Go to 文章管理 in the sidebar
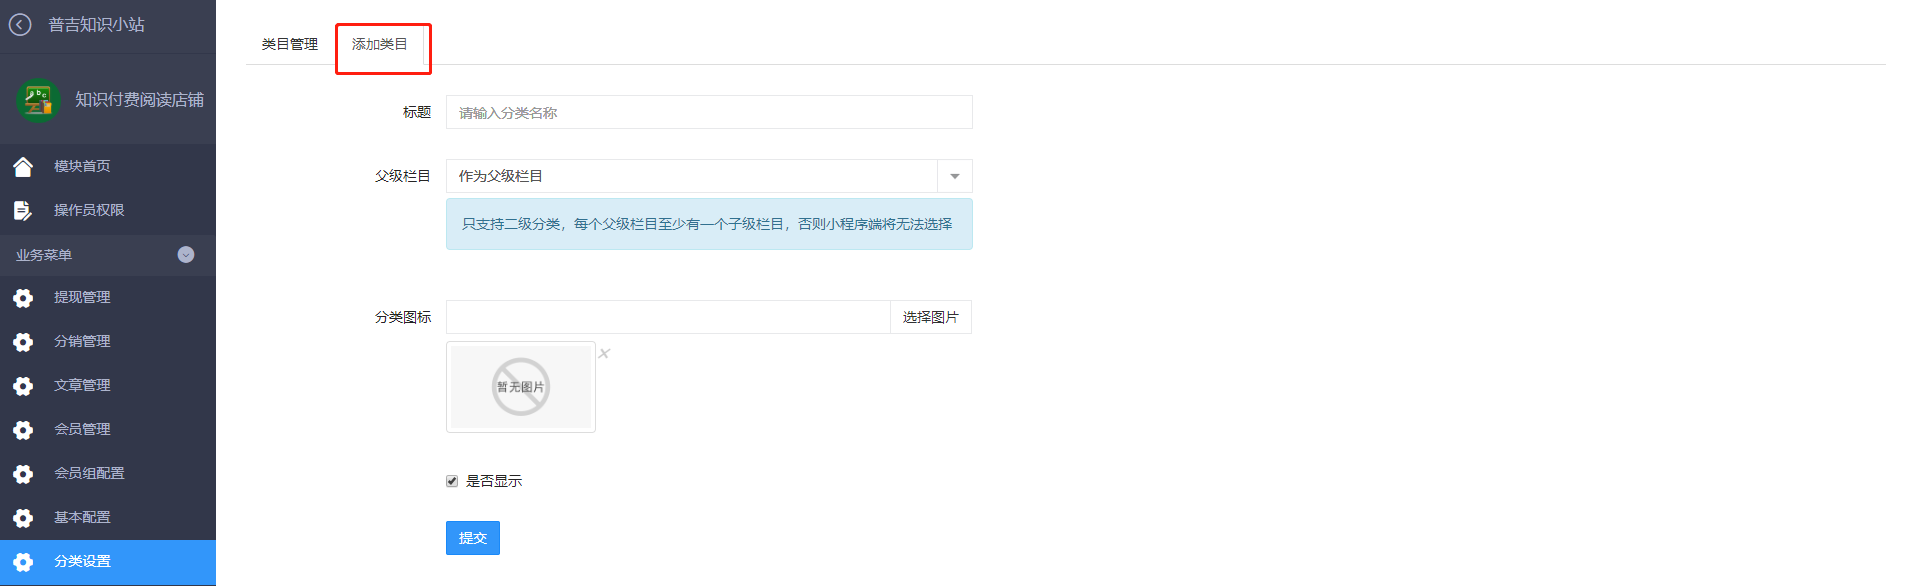Viewport: 1916px width, 586px height. tap(108, 386)
